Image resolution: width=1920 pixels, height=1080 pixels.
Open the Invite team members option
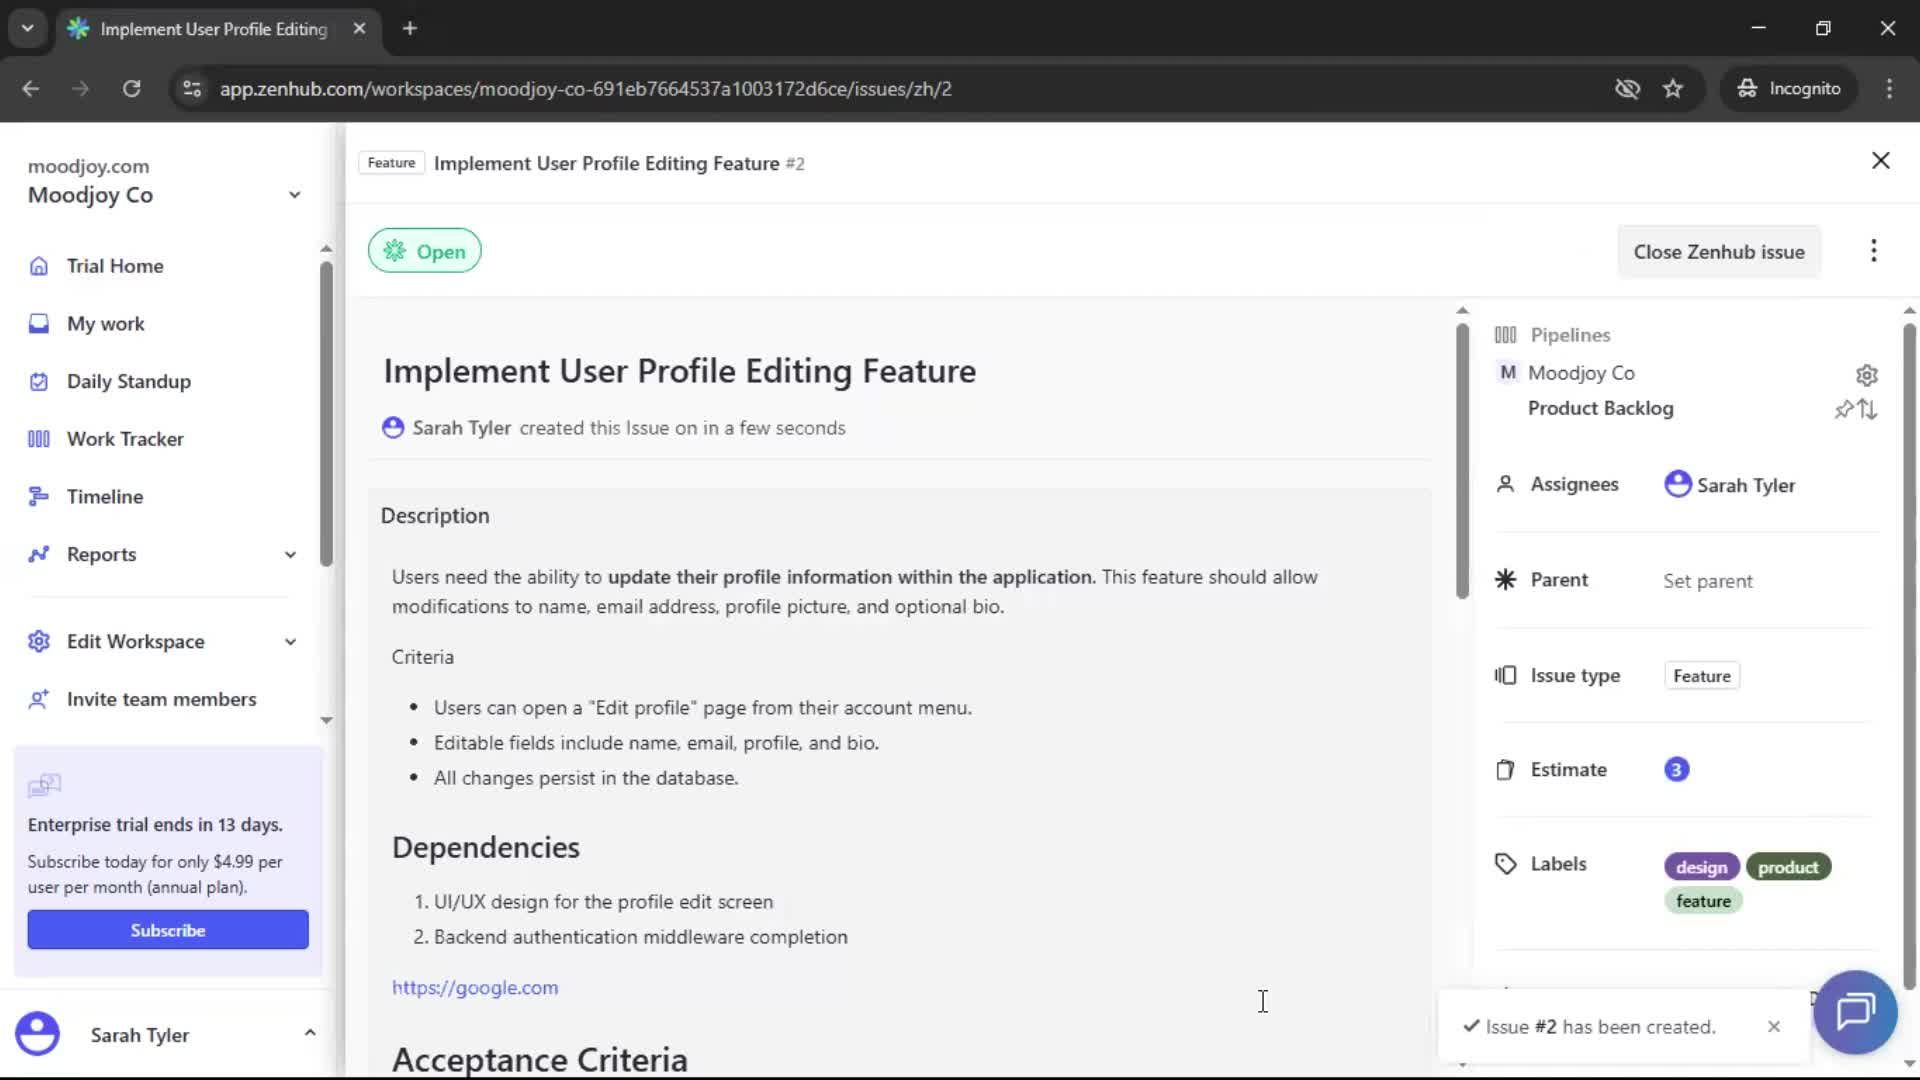click(x=161, y=699)
